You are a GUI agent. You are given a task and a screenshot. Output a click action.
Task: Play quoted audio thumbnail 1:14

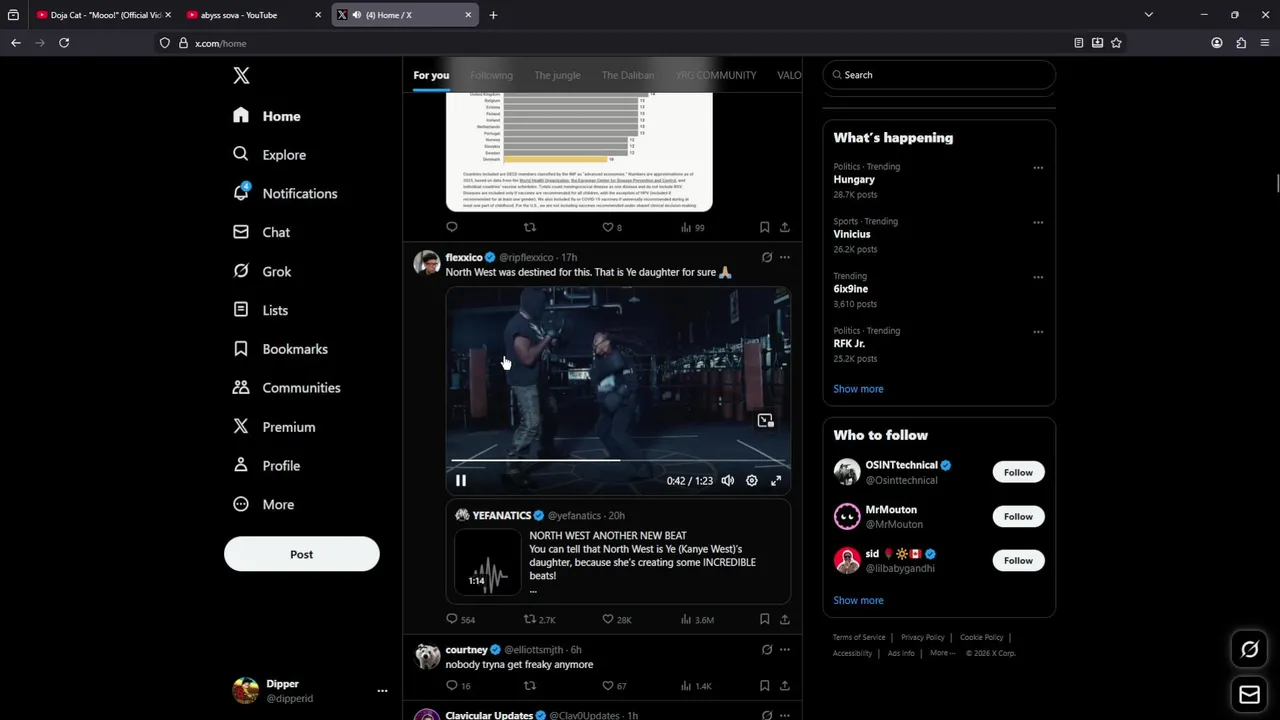pos(488,562)
